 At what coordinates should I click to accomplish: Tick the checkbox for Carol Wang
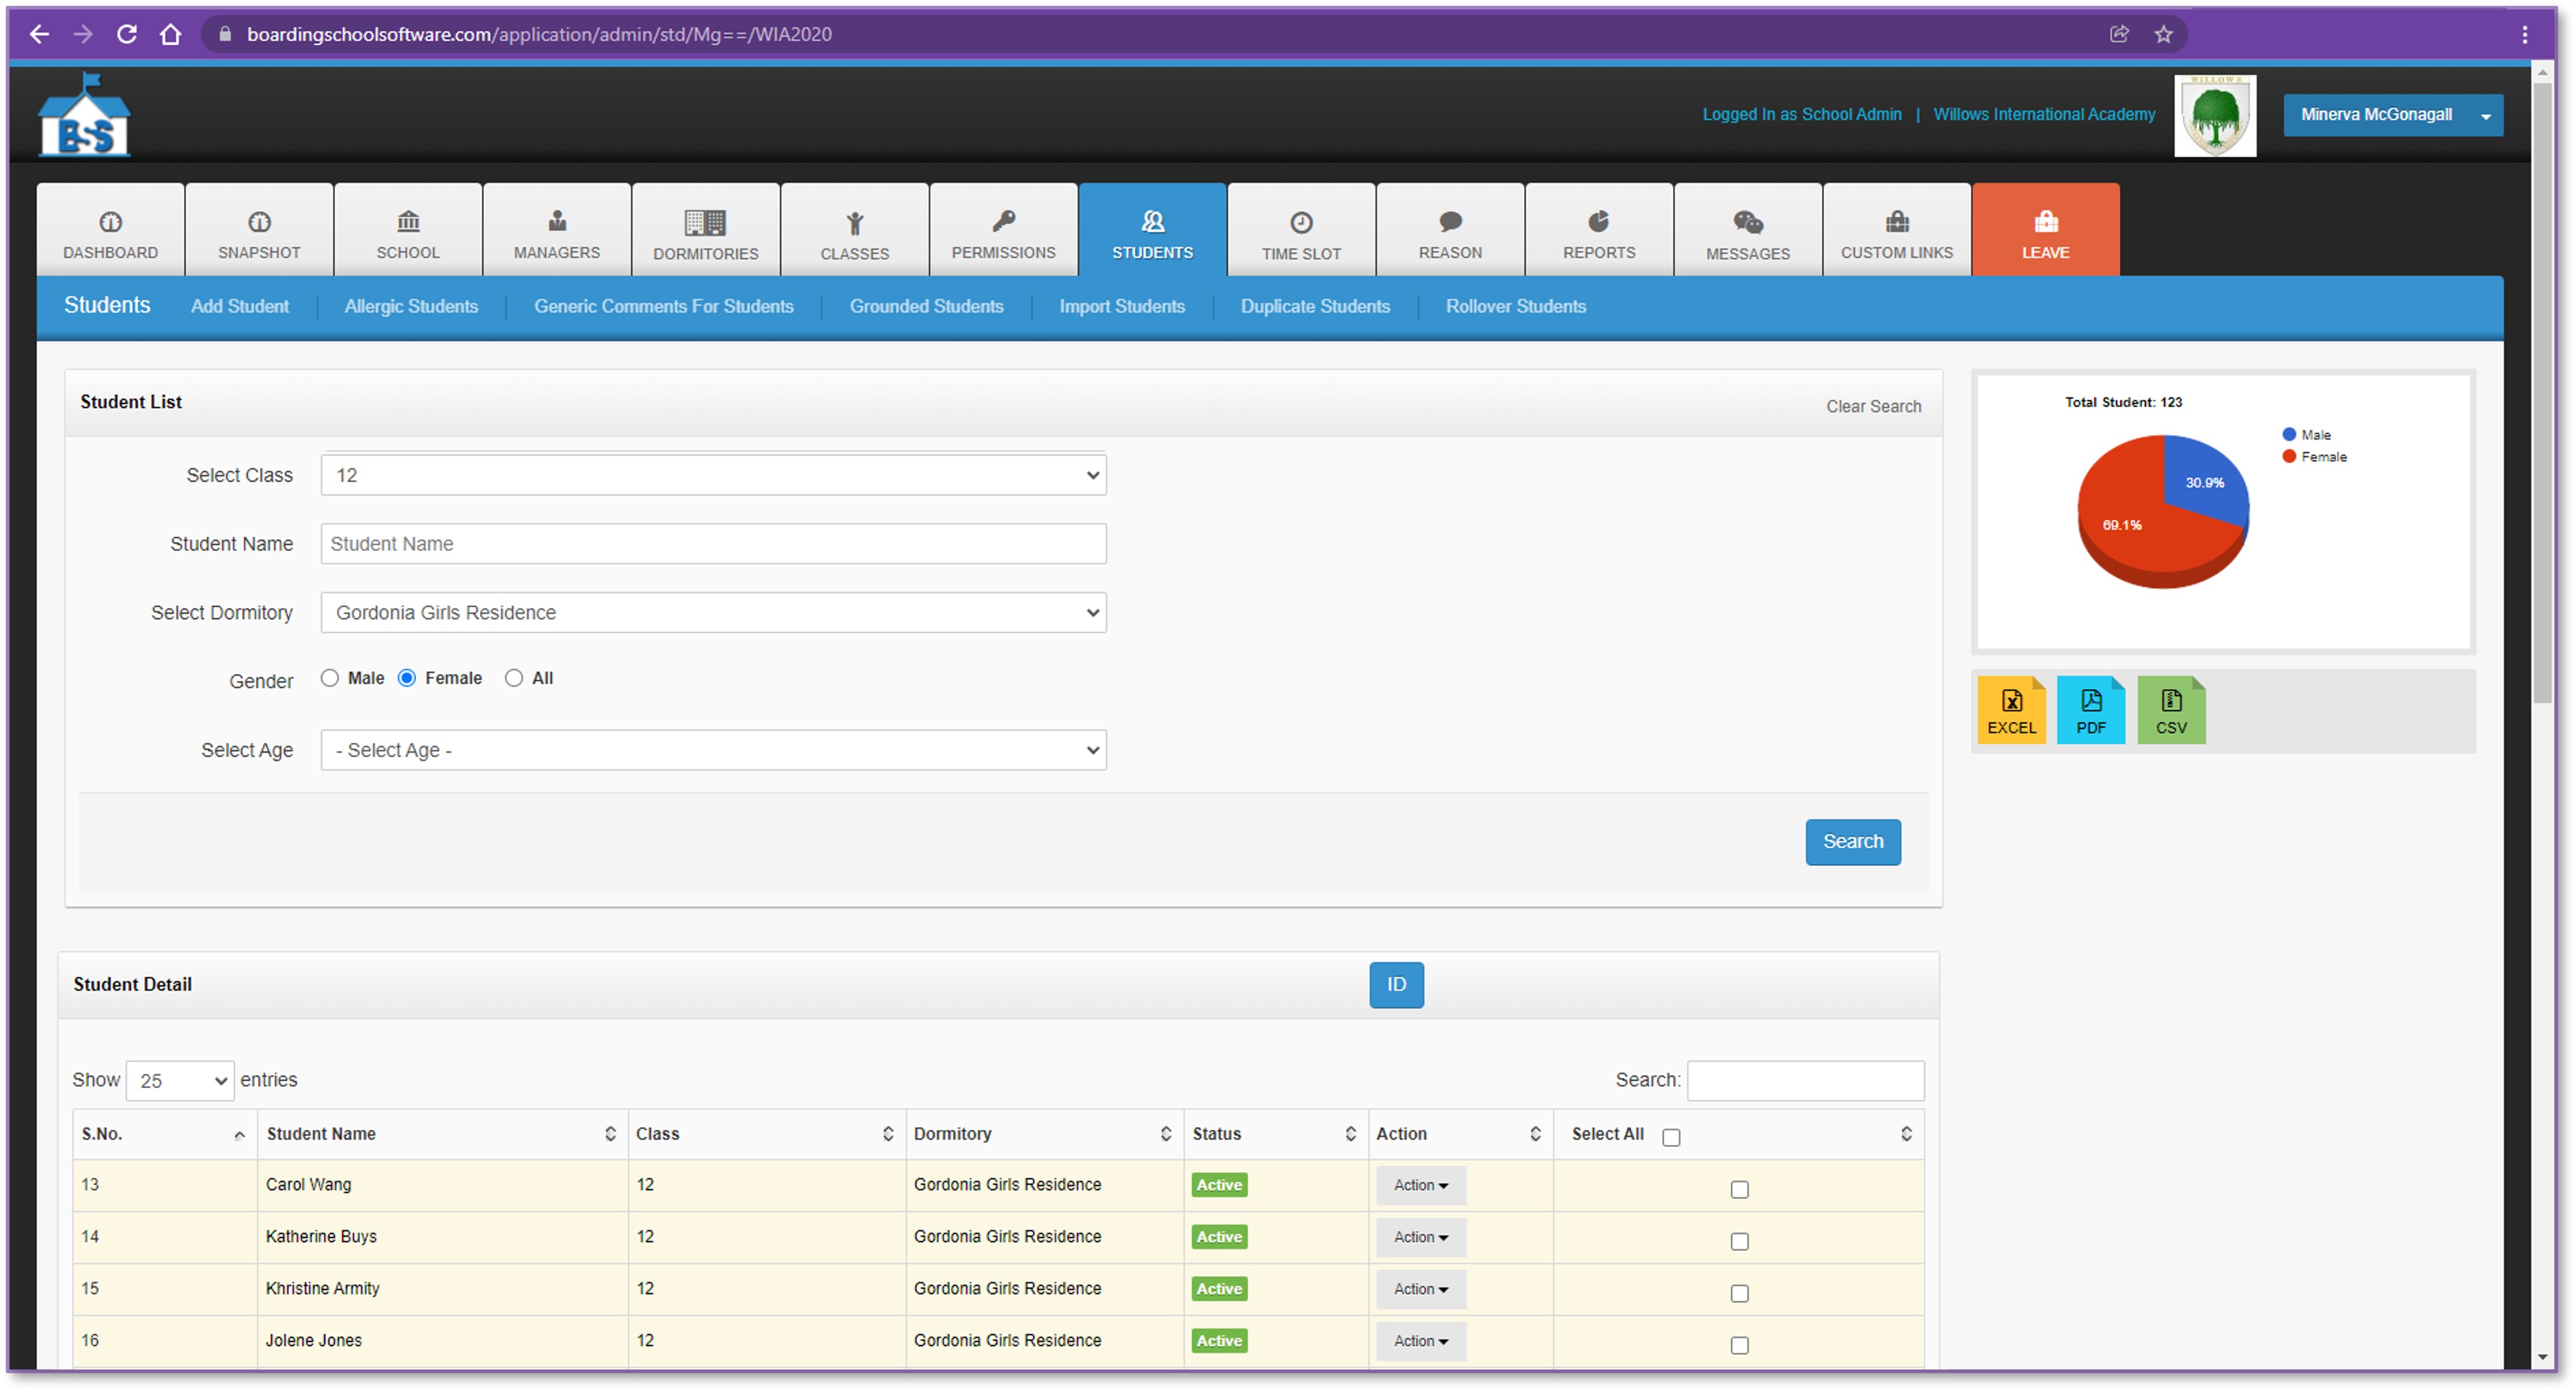tap(1739, 1189)
